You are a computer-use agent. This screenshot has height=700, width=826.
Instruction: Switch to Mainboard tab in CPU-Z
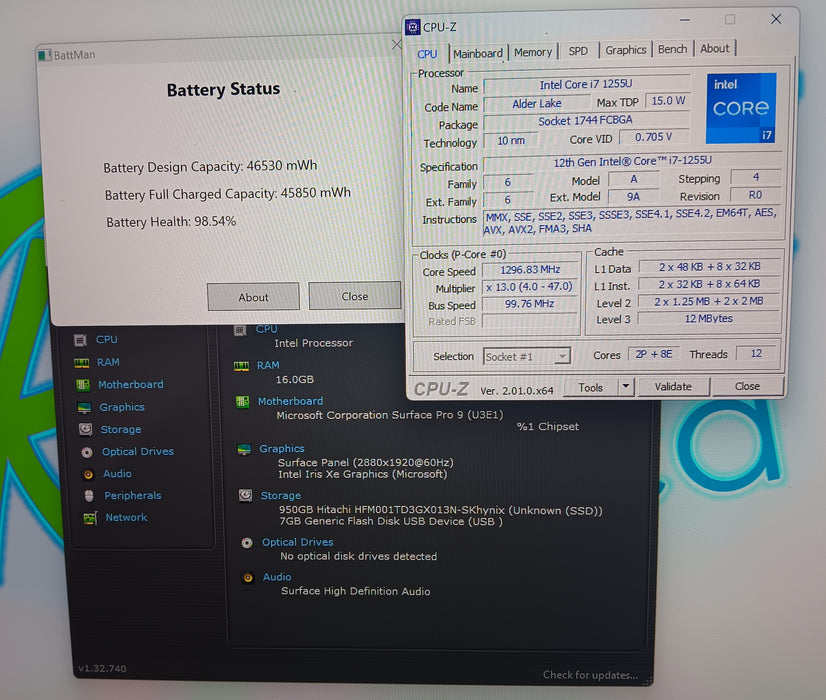[x=478, y=53]
